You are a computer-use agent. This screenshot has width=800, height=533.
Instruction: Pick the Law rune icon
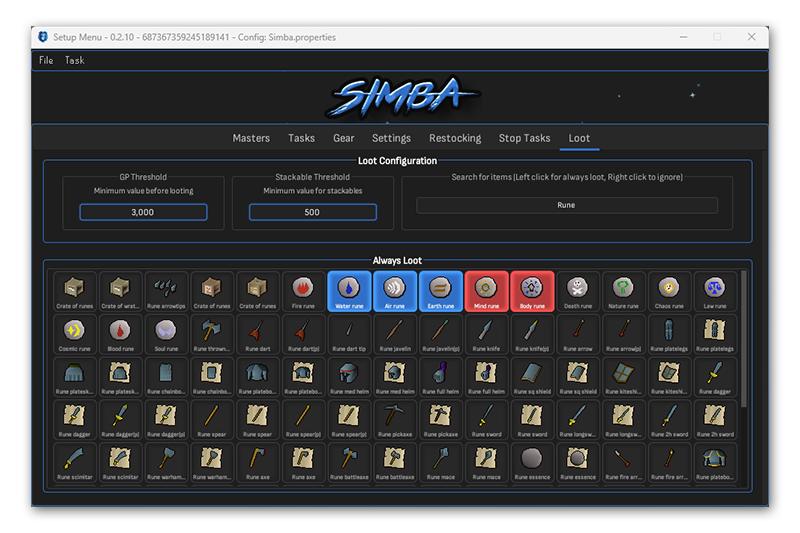pyautogui.click(x=715, y=291)
